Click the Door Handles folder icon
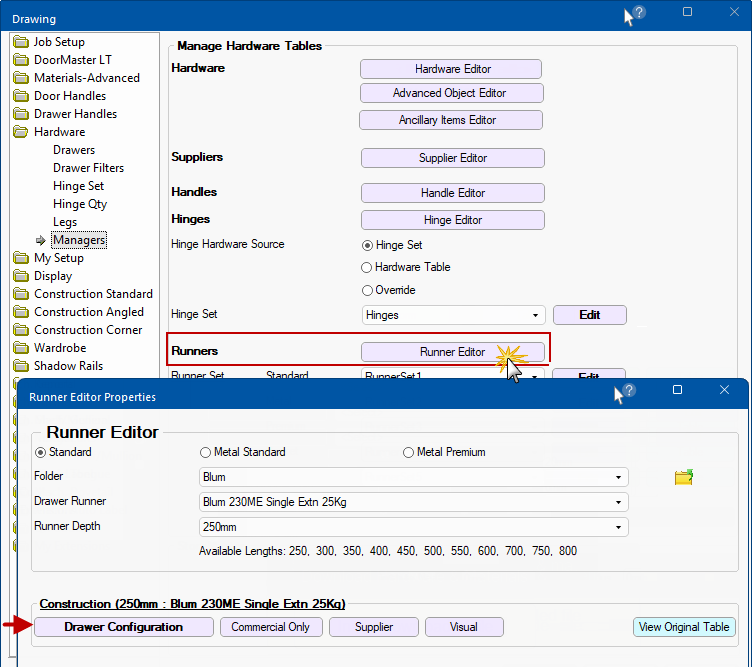This screenshot has width=752, height=667. [21, 96]
